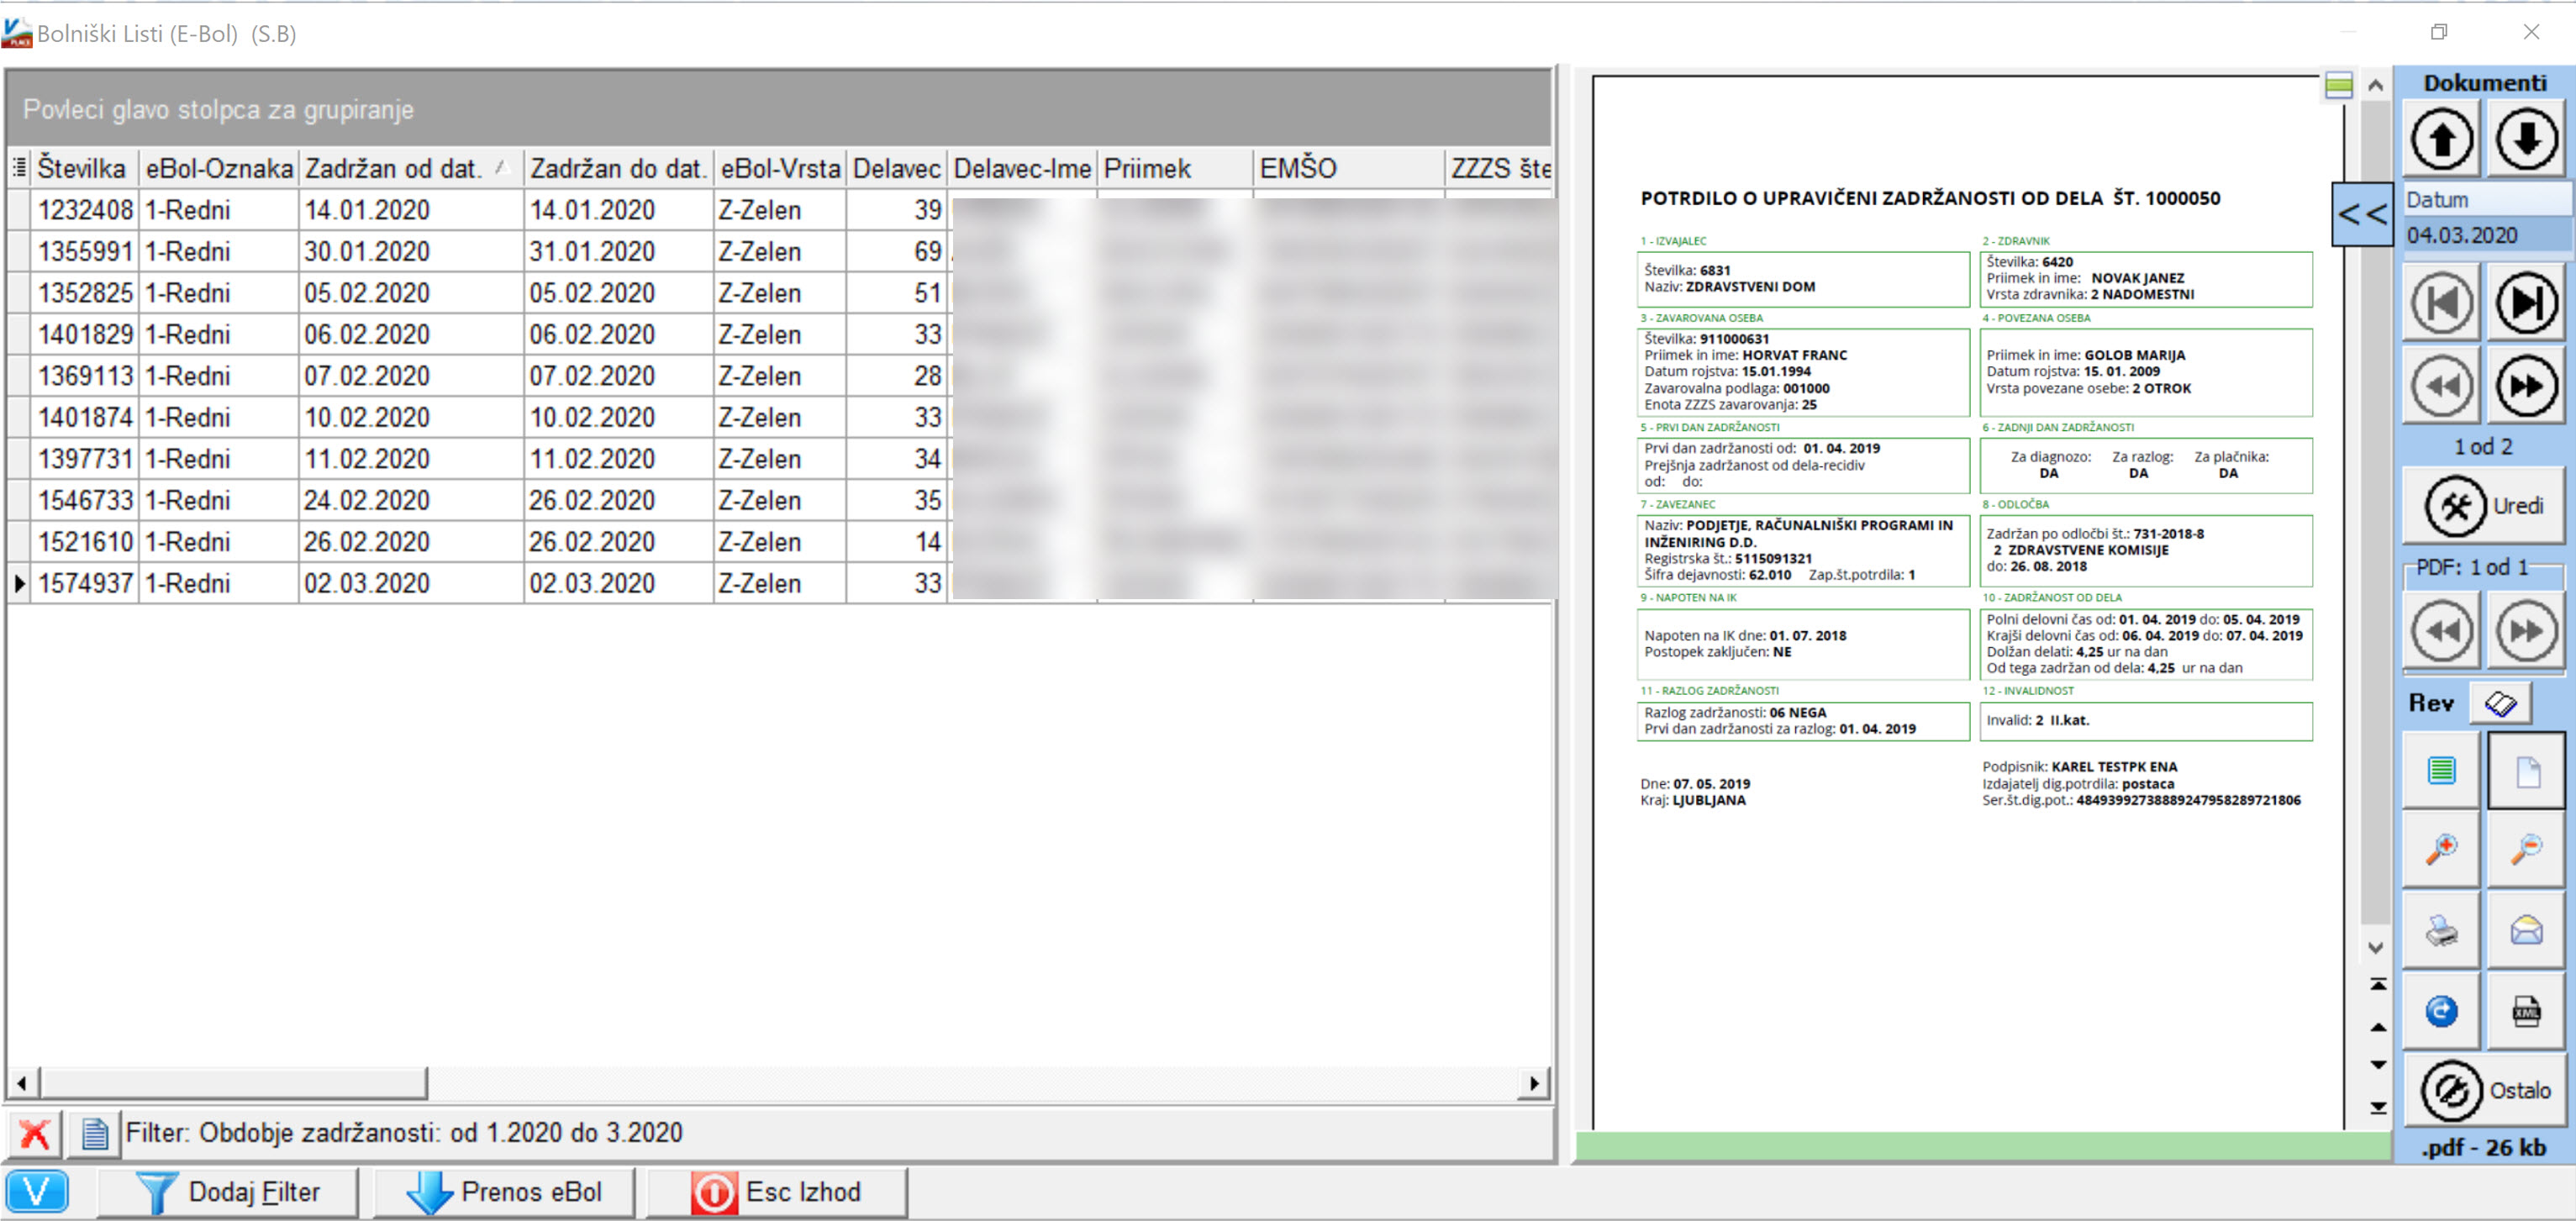Click Dodaj Filter button
2576x1221 pixels.
[229, 1192]
